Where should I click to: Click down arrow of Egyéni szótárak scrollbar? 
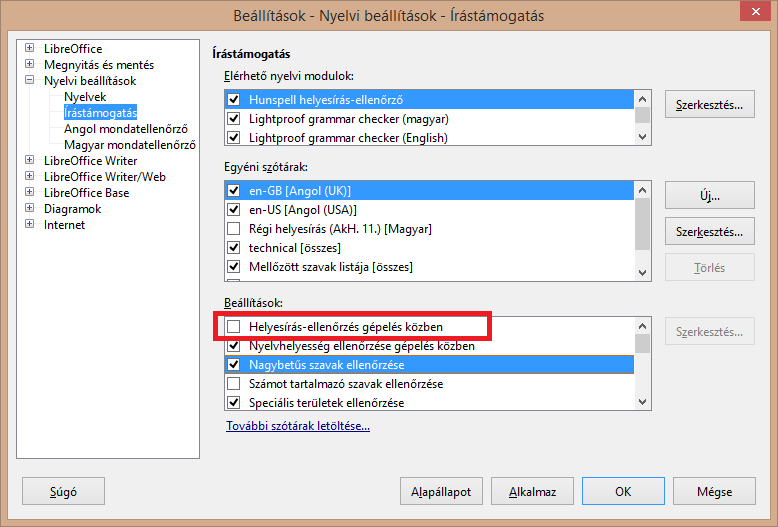(x=643, y=272)
